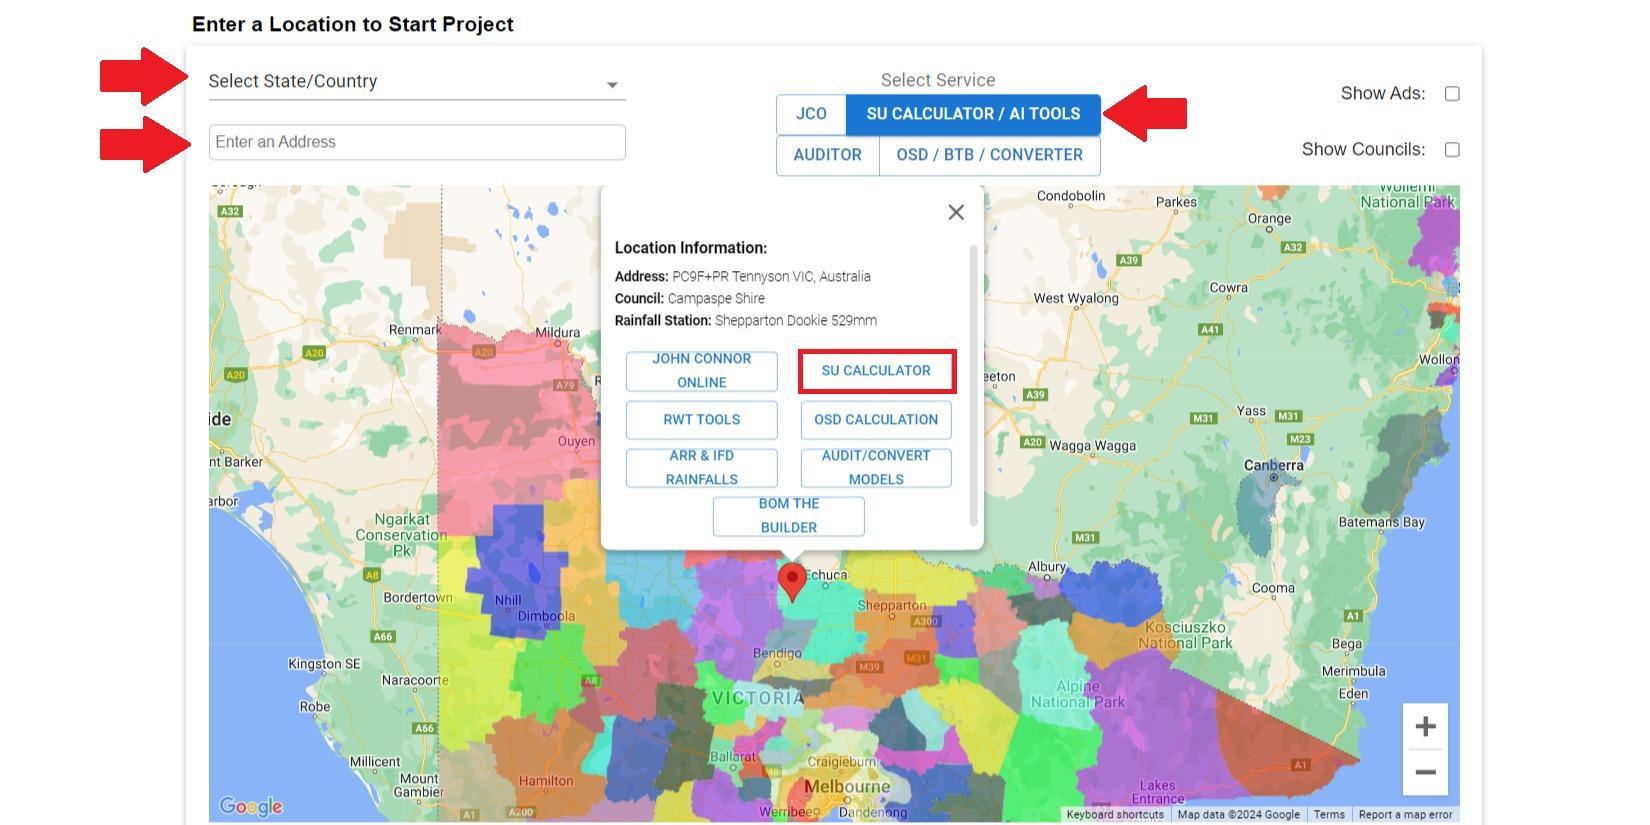Close the Location Information popup
1650x825 pixels.
click(956, 212)
